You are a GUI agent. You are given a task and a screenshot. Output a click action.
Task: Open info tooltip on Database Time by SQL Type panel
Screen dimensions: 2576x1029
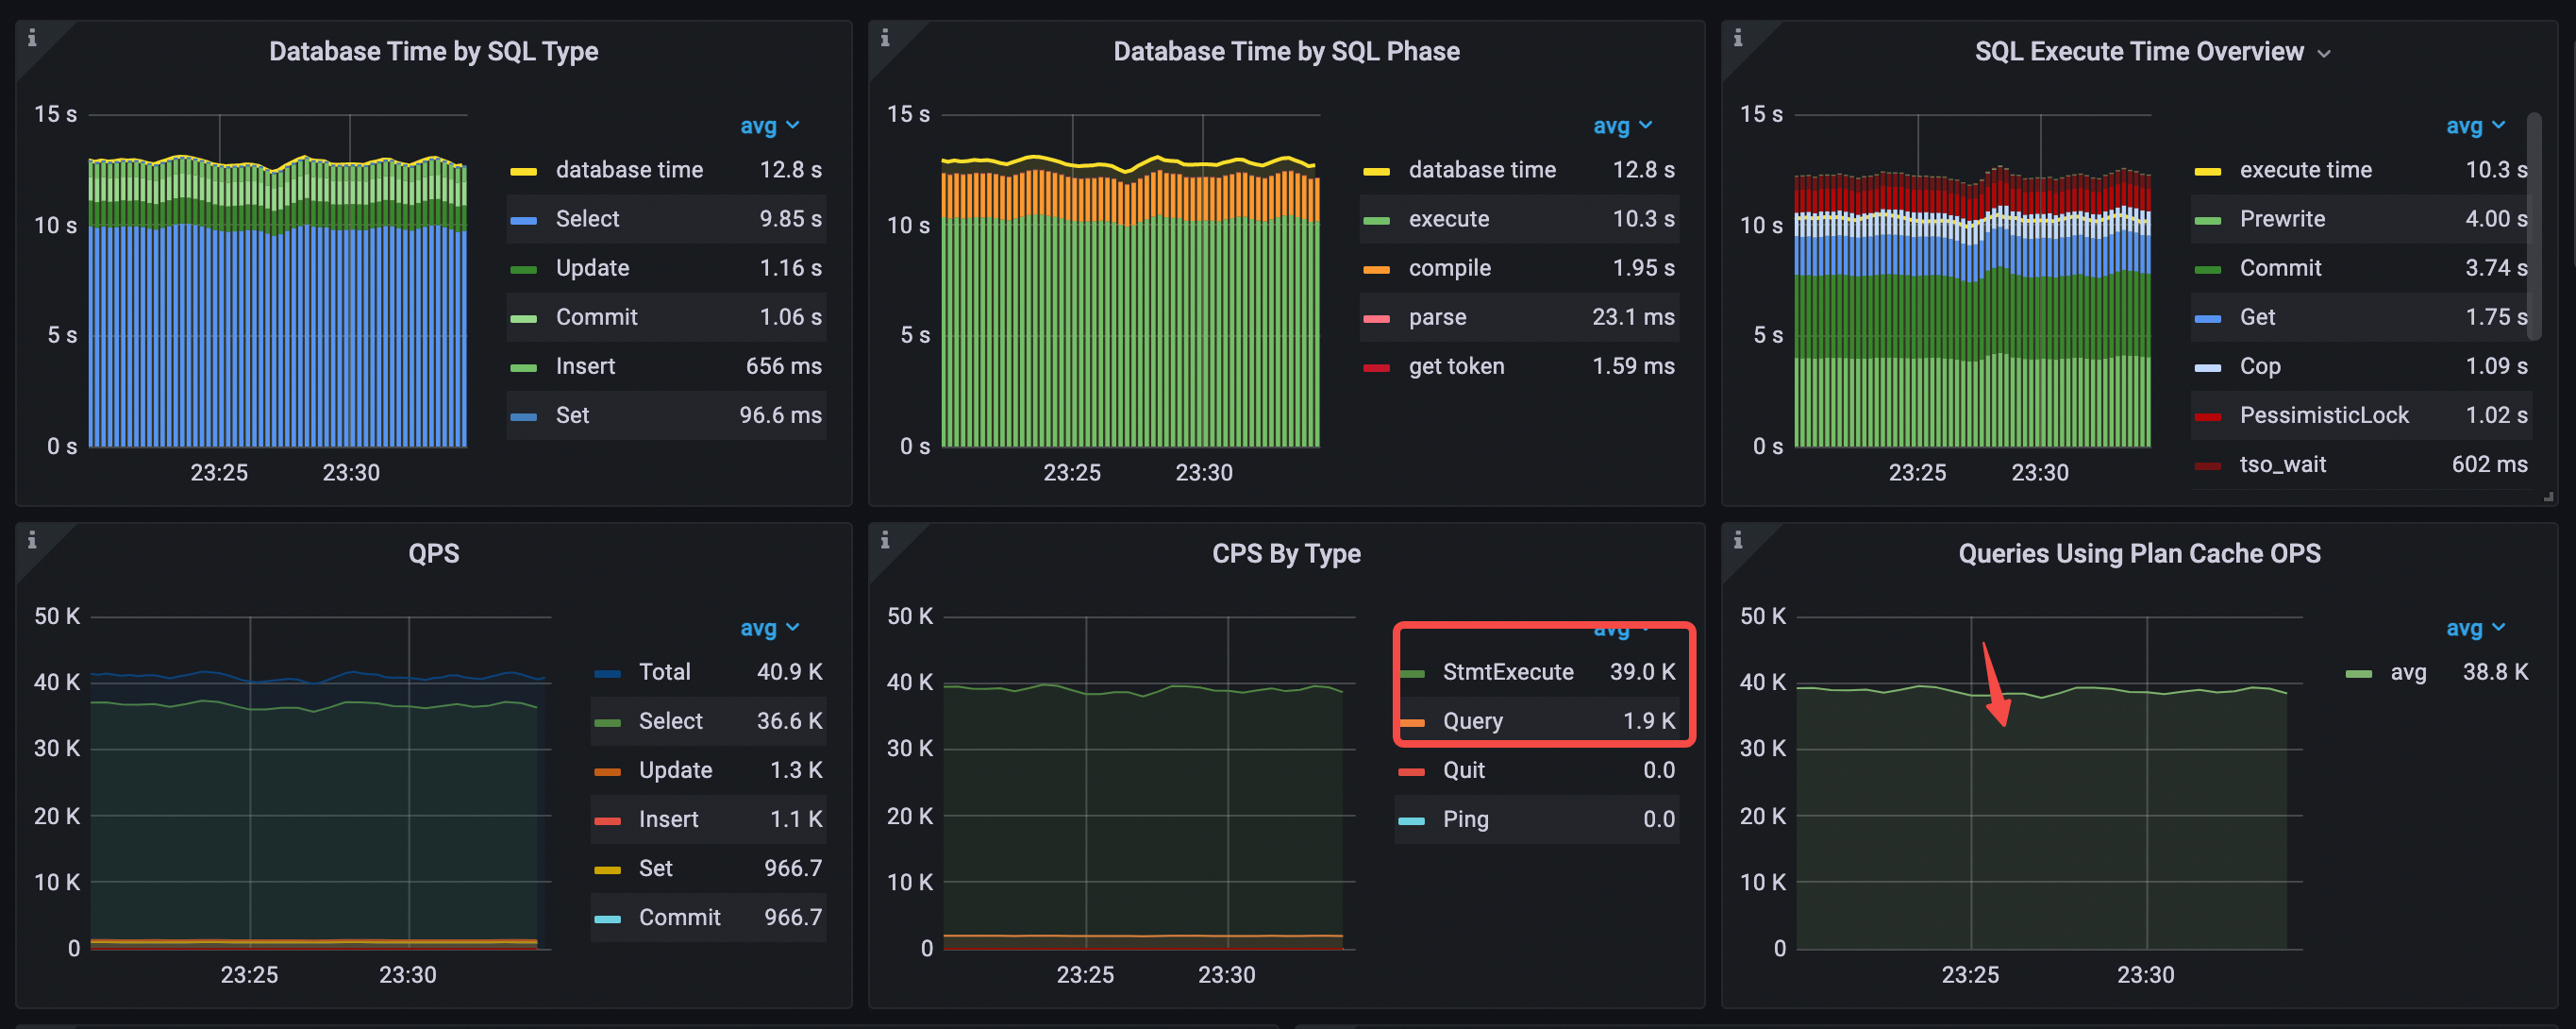33,37
